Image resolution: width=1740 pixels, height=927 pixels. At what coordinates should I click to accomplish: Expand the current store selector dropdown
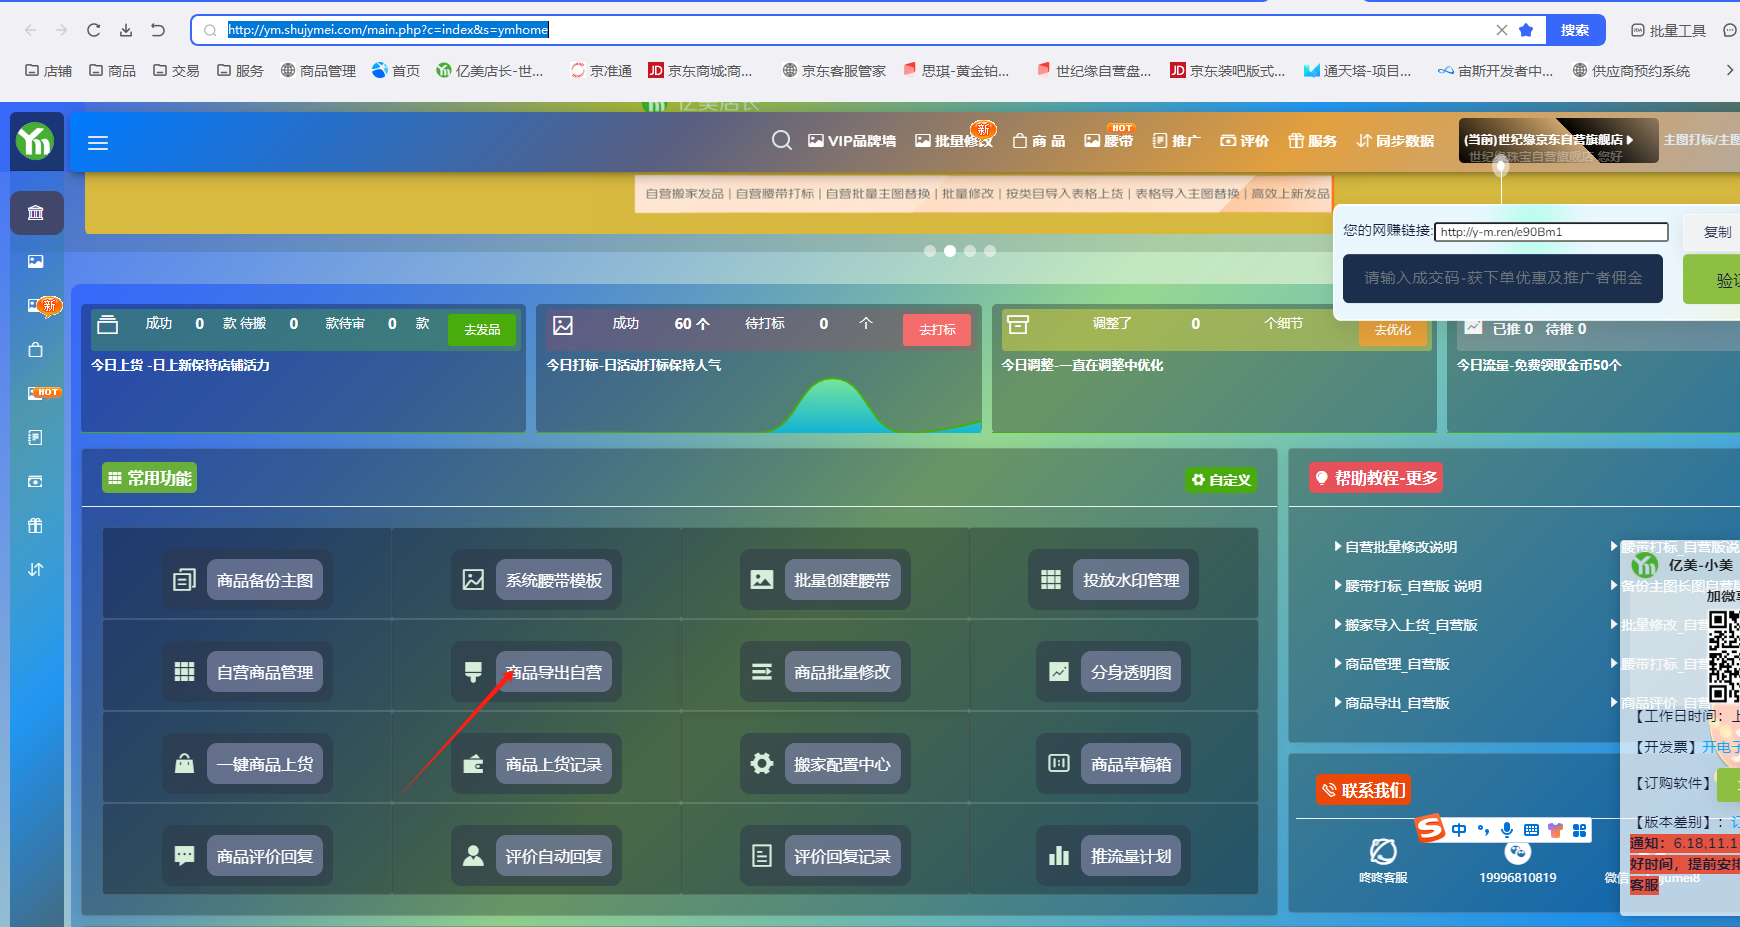(x=1548, y=140)
